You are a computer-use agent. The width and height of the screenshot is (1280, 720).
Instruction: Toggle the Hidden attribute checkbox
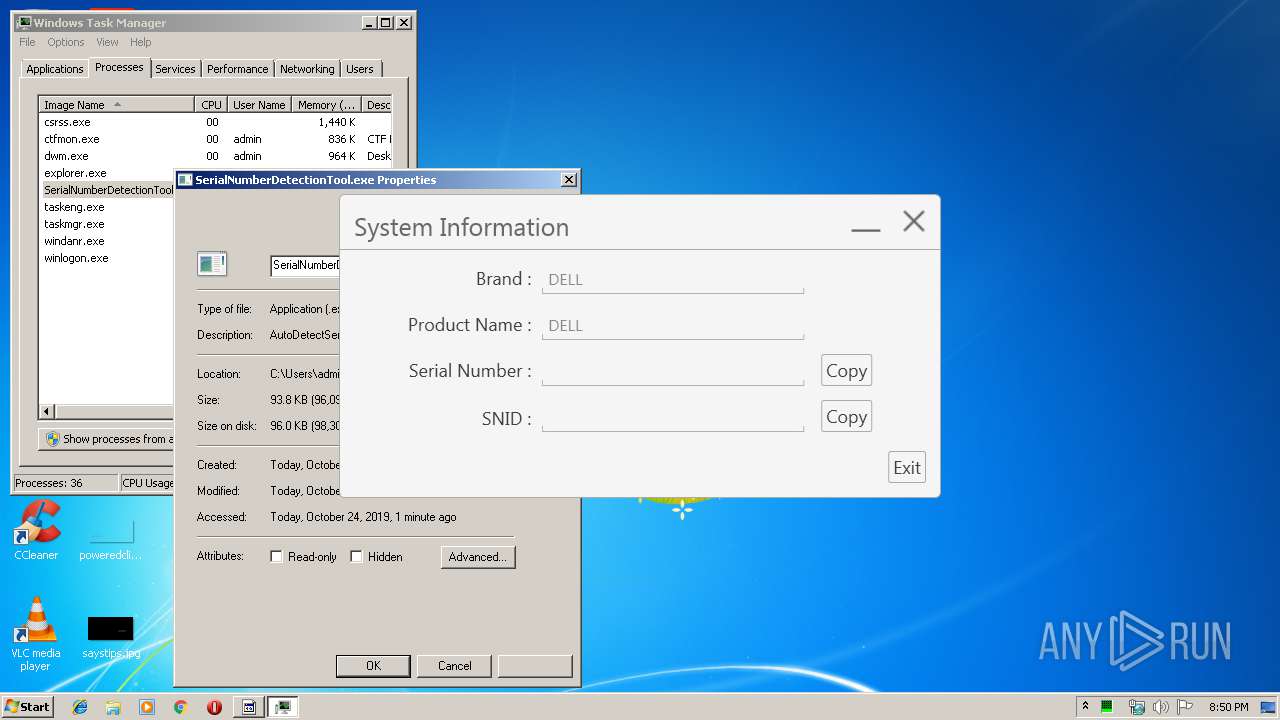point(356,557)
